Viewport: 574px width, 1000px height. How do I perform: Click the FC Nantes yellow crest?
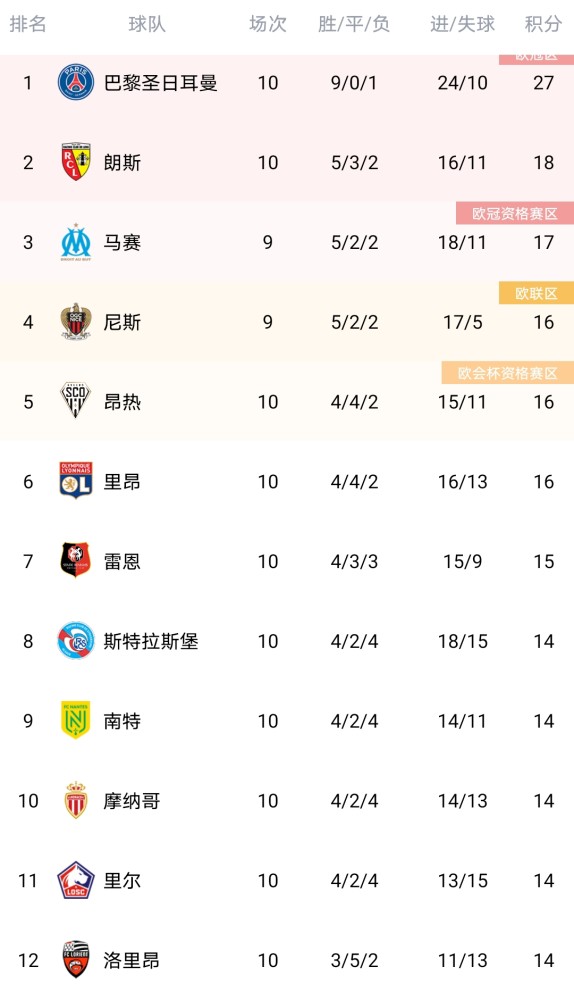coord(76,720)
